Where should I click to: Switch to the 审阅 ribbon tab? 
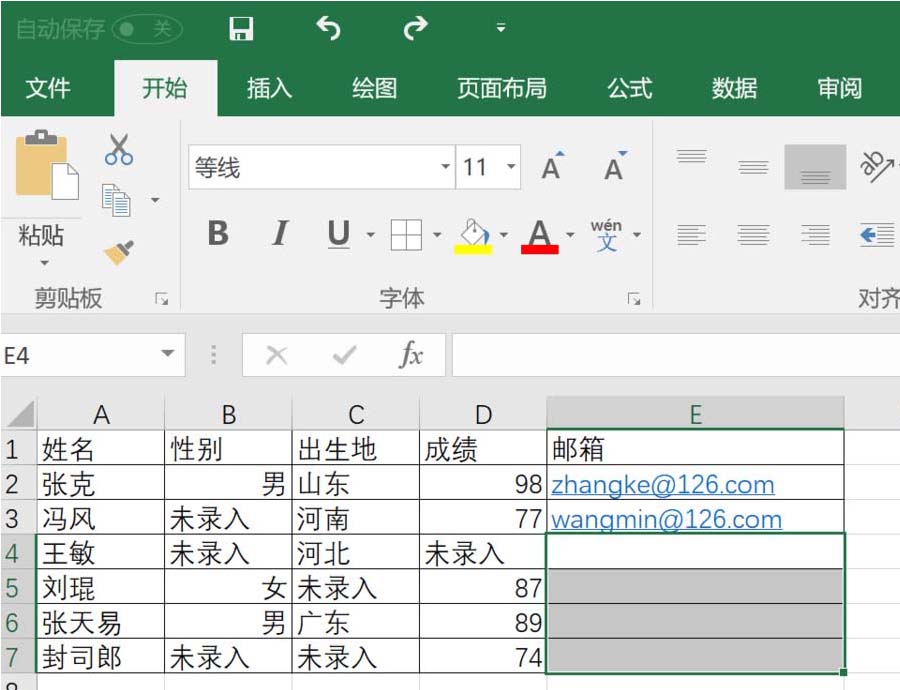pos(840,88)
